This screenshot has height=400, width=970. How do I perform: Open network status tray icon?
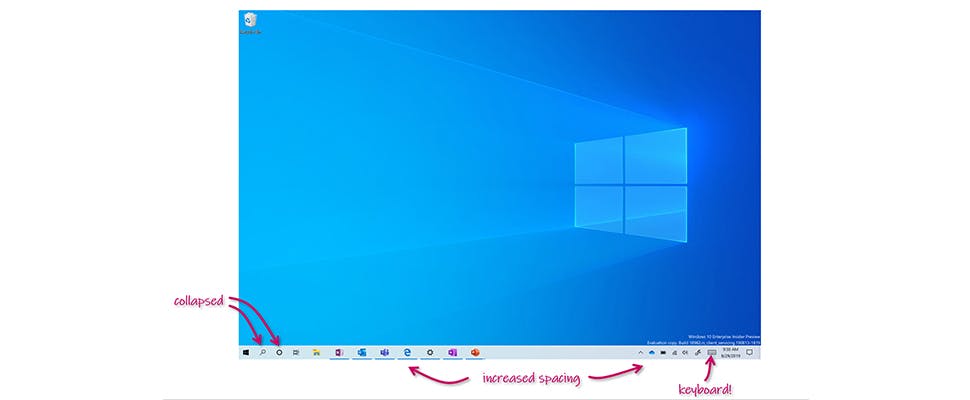[675, 352]
